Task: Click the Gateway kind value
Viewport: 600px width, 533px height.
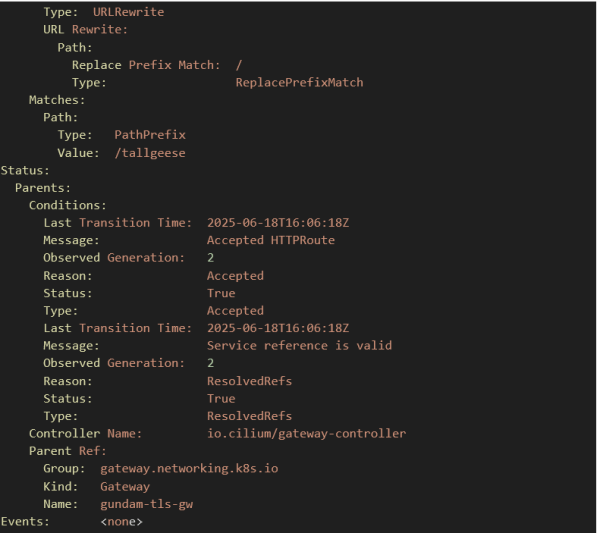Action: click(125, 486)
